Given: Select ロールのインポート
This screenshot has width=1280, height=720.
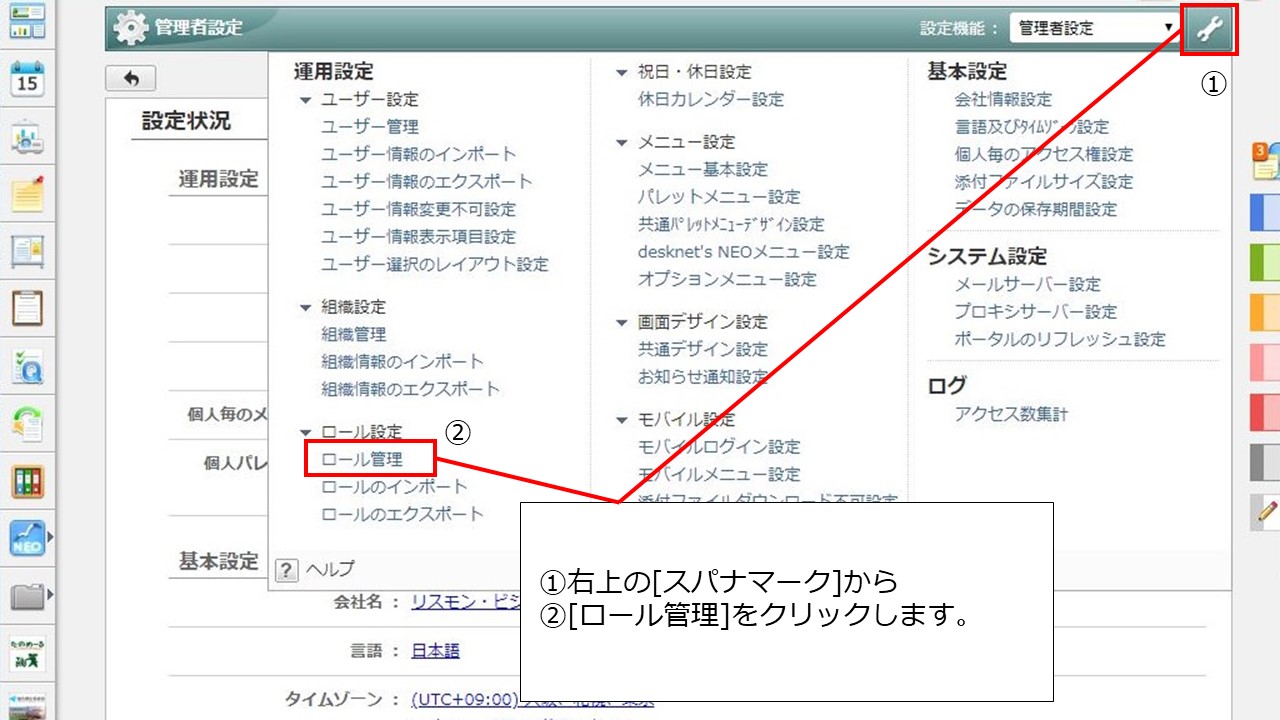Looking at the screenshot, I should pos(394,487).
